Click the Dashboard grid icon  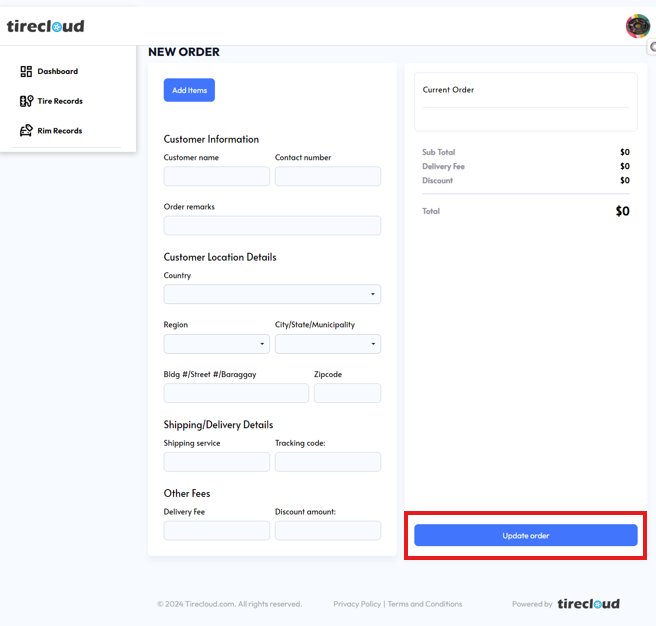pyautogui.click(x=26, y=71)
